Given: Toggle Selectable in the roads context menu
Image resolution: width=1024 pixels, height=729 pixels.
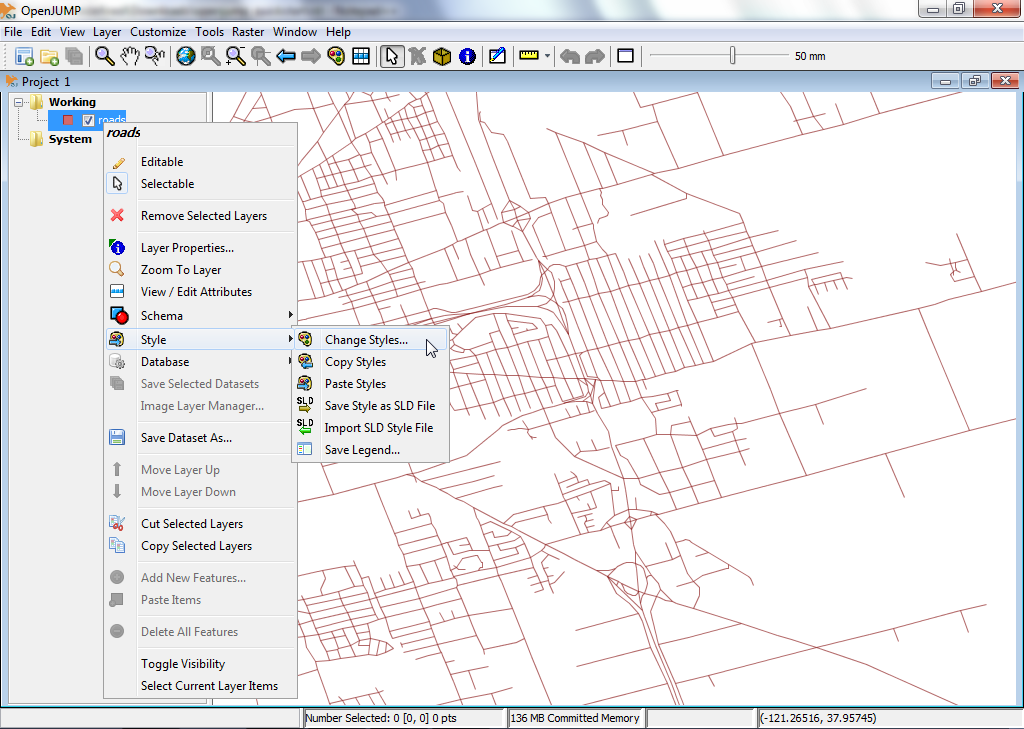Looking at the screenshot, I should (167, 184).
